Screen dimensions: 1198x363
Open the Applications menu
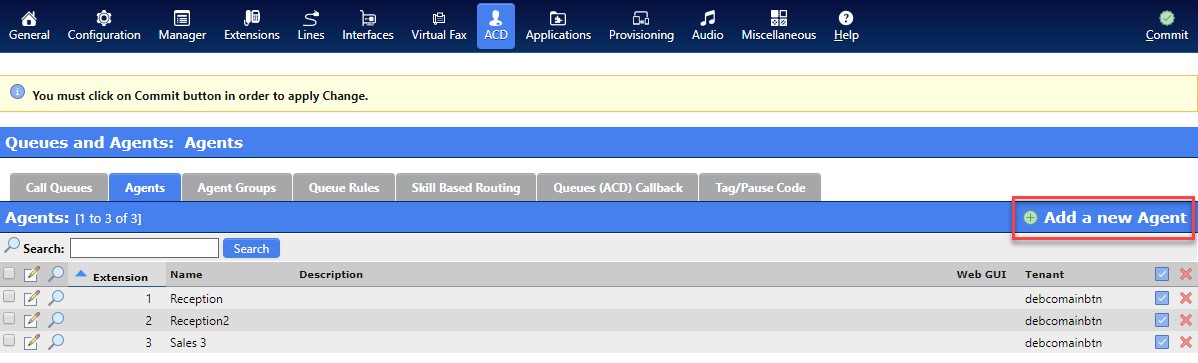(558, 26)
